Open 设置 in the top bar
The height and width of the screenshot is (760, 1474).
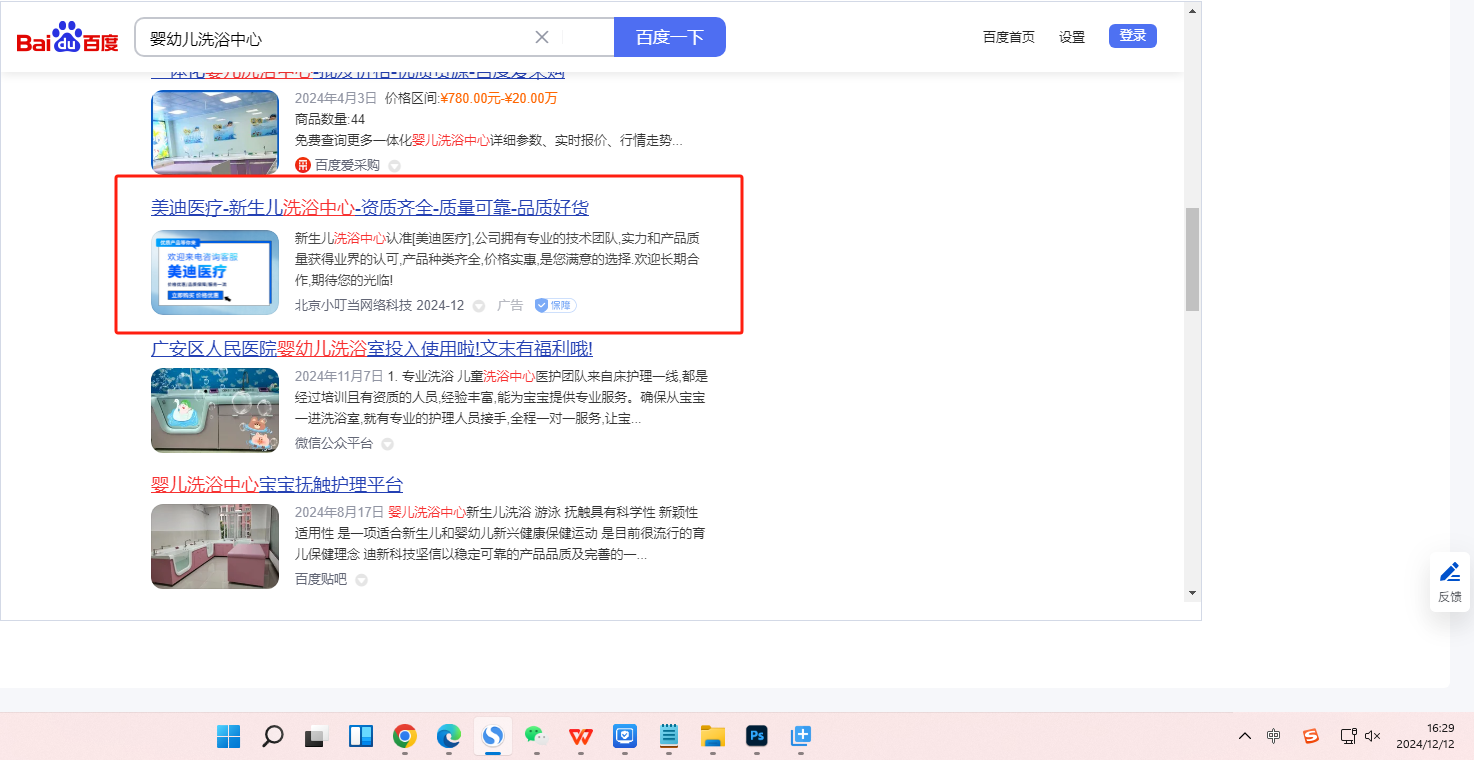(x=1072, y=37)
